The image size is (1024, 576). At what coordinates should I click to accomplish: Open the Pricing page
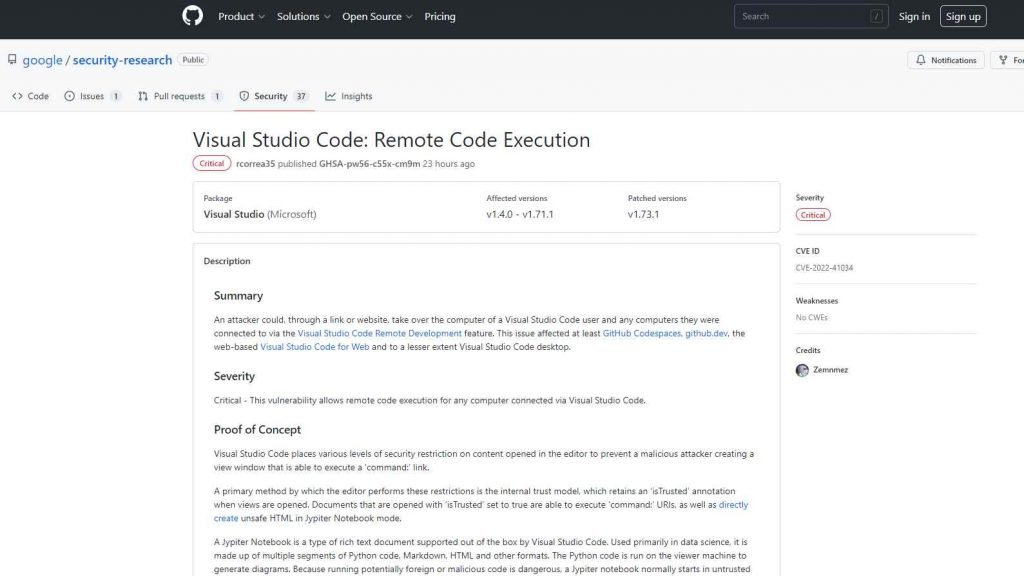point(440,16)
